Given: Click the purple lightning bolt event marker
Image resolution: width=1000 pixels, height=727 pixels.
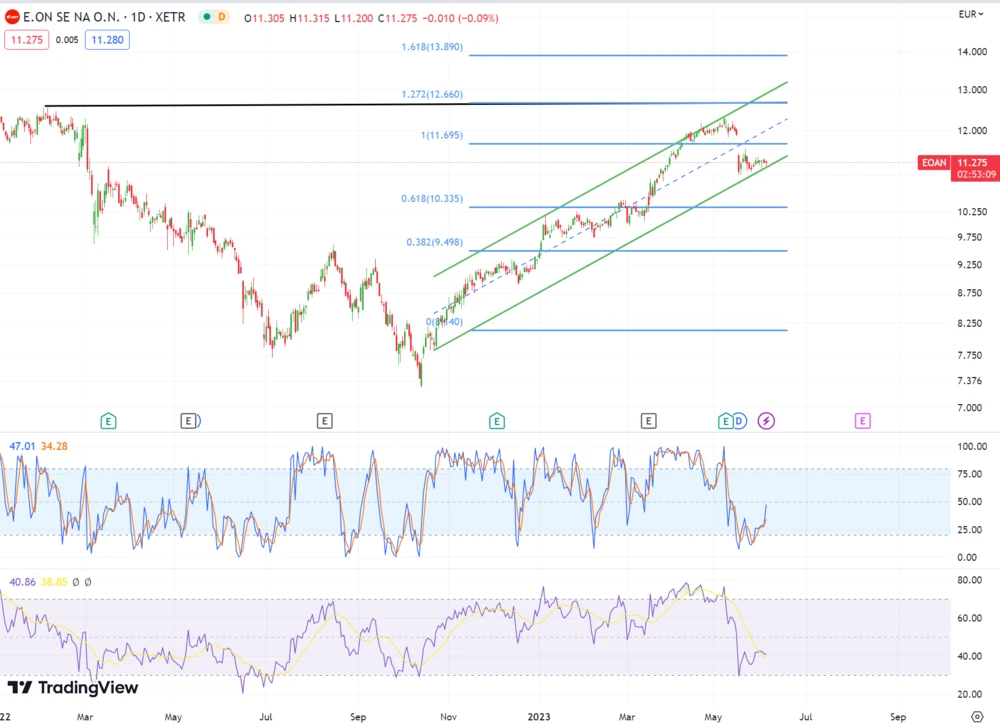Looking at the screenshot, I should (x=767, y=421).
